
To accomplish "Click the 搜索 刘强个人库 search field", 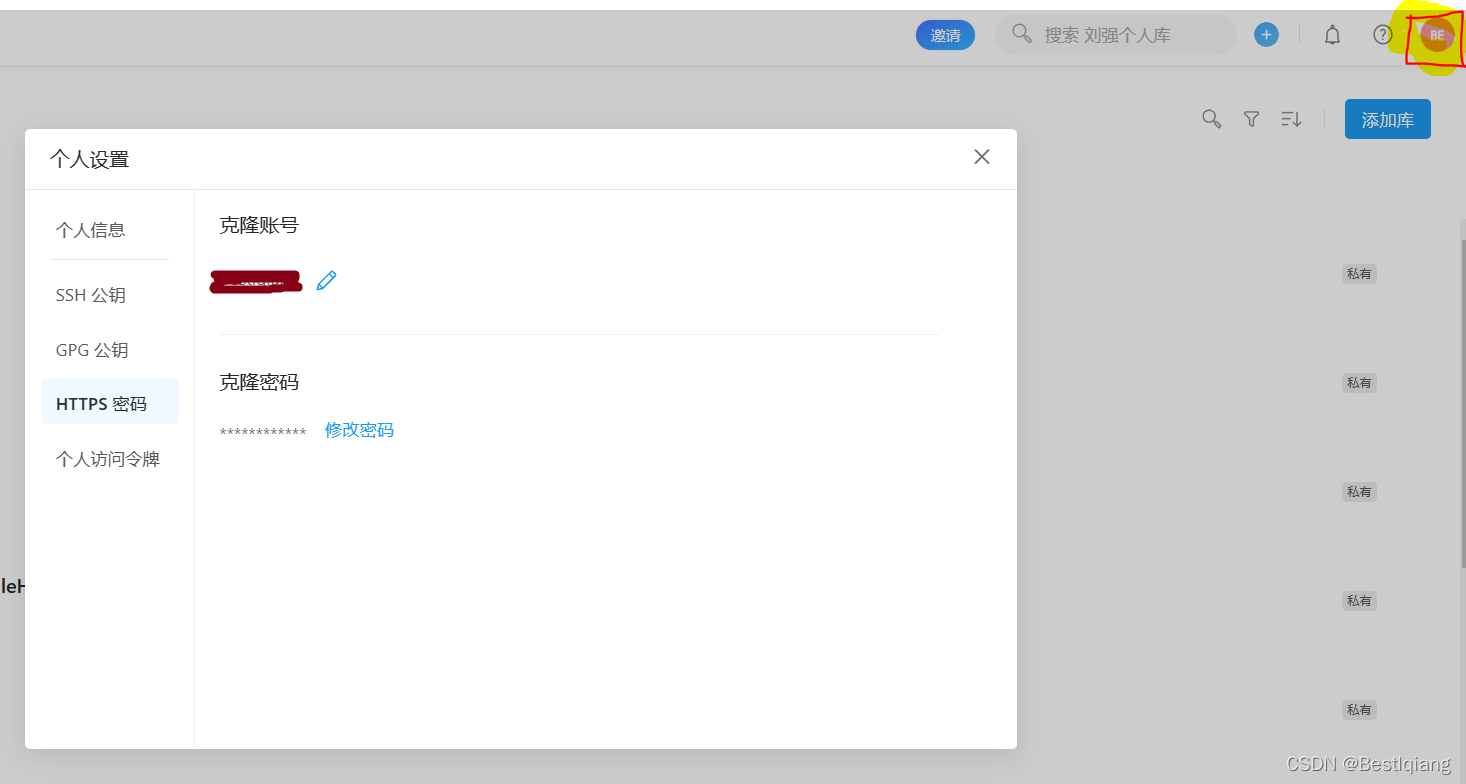I will click(1115, 34).
